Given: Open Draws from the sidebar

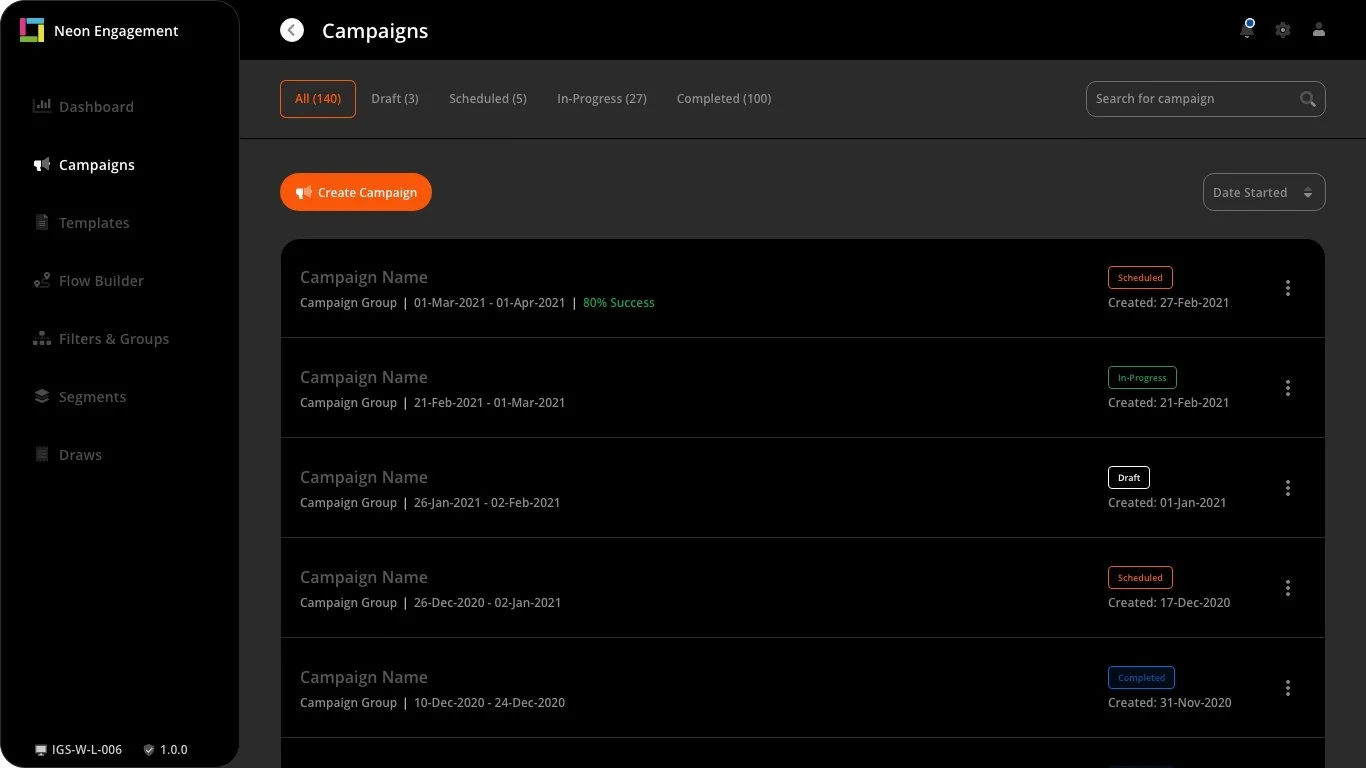Looking at the screenshot, I should [x=80, y=455].
